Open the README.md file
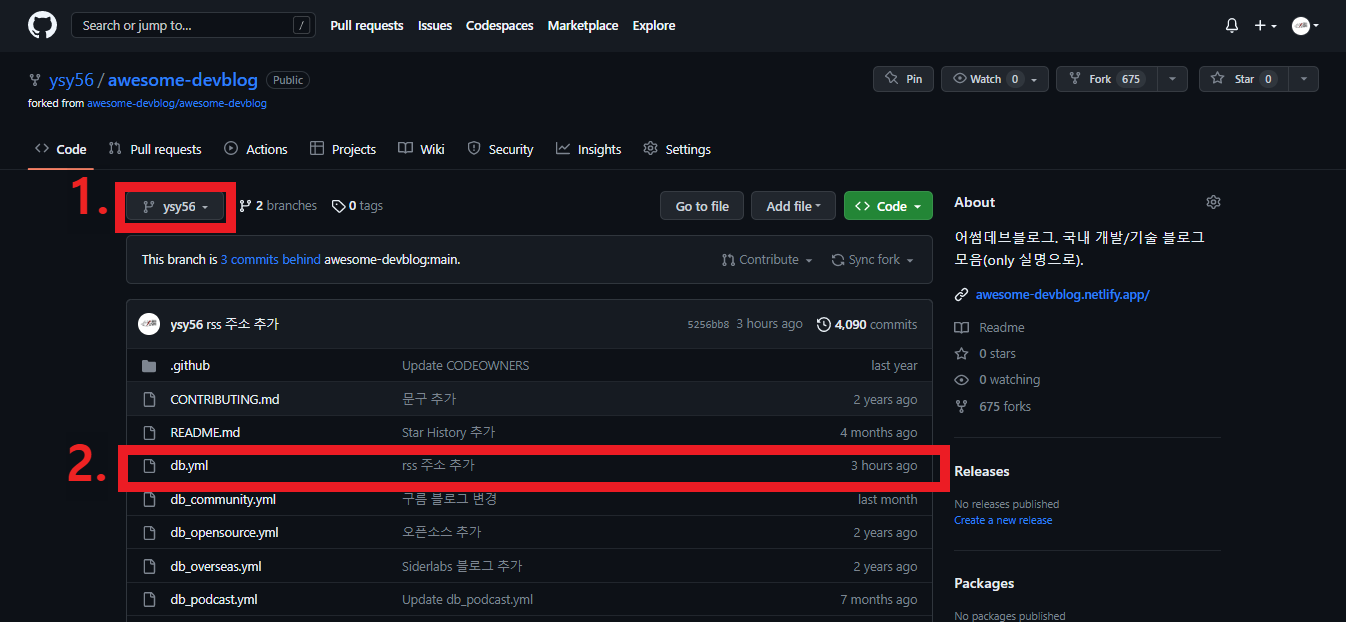 [205, 433]
